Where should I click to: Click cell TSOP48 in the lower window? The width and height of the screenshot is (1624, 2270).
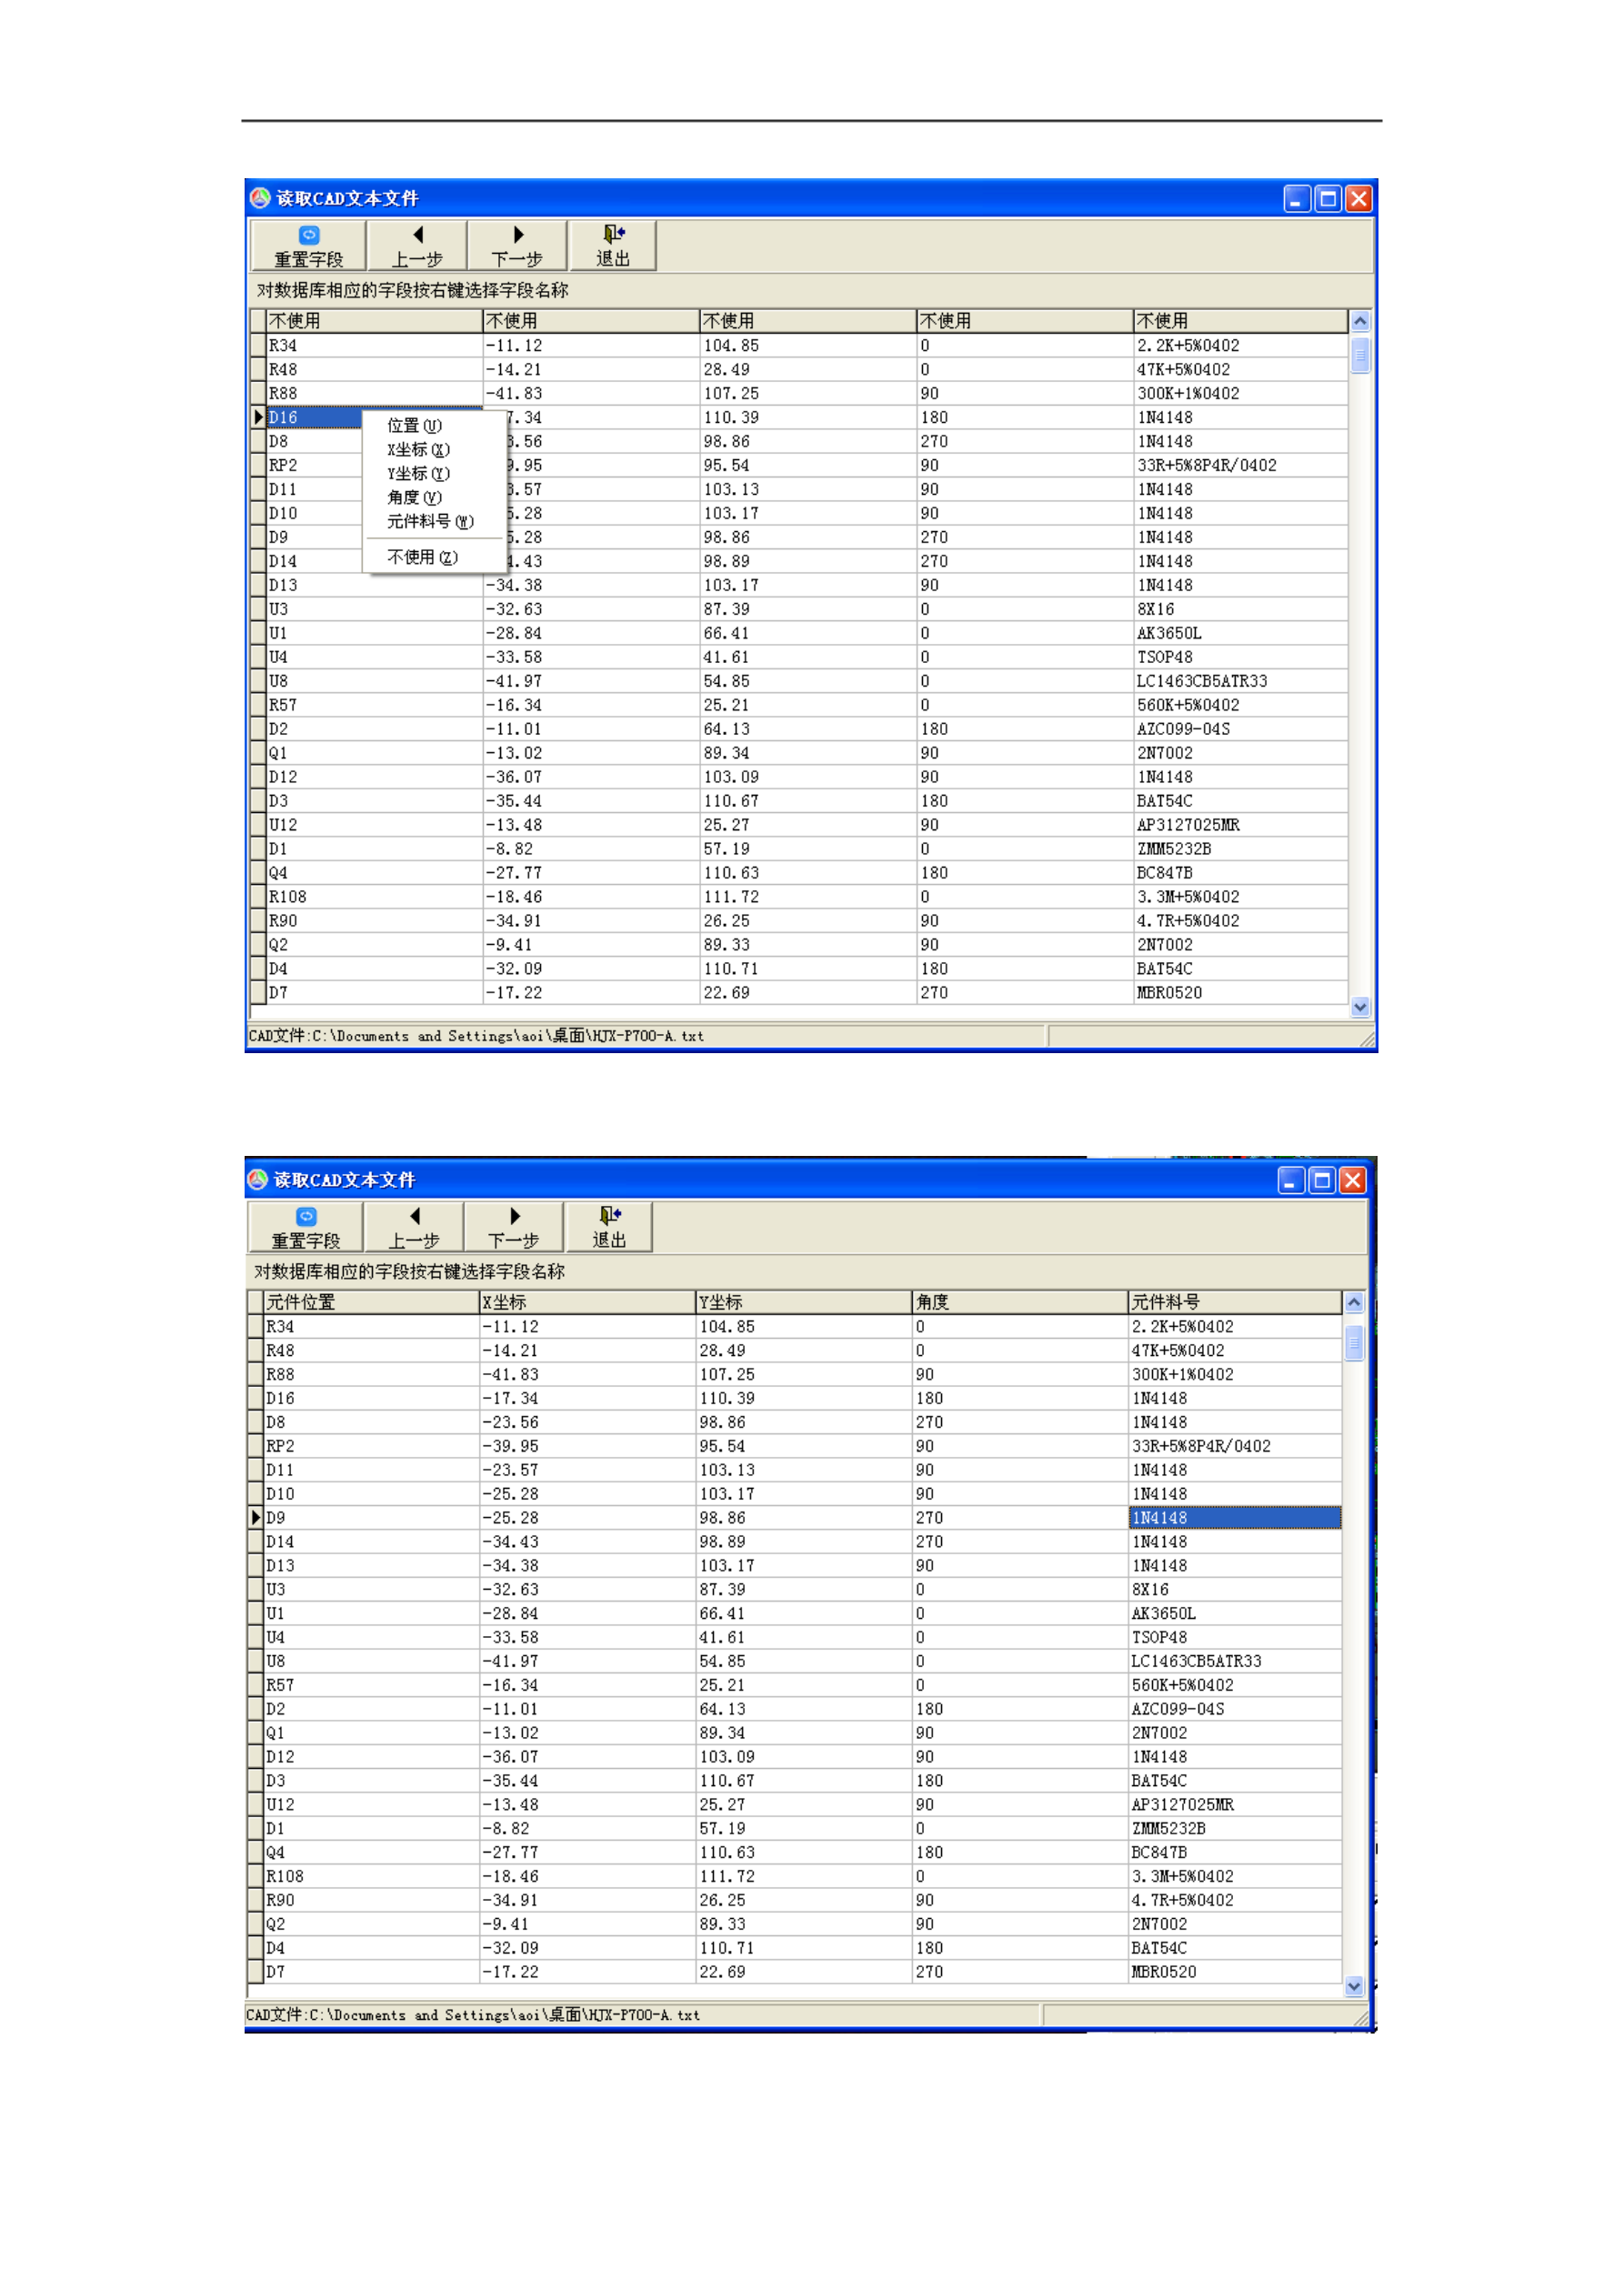coord(1235,1637)
